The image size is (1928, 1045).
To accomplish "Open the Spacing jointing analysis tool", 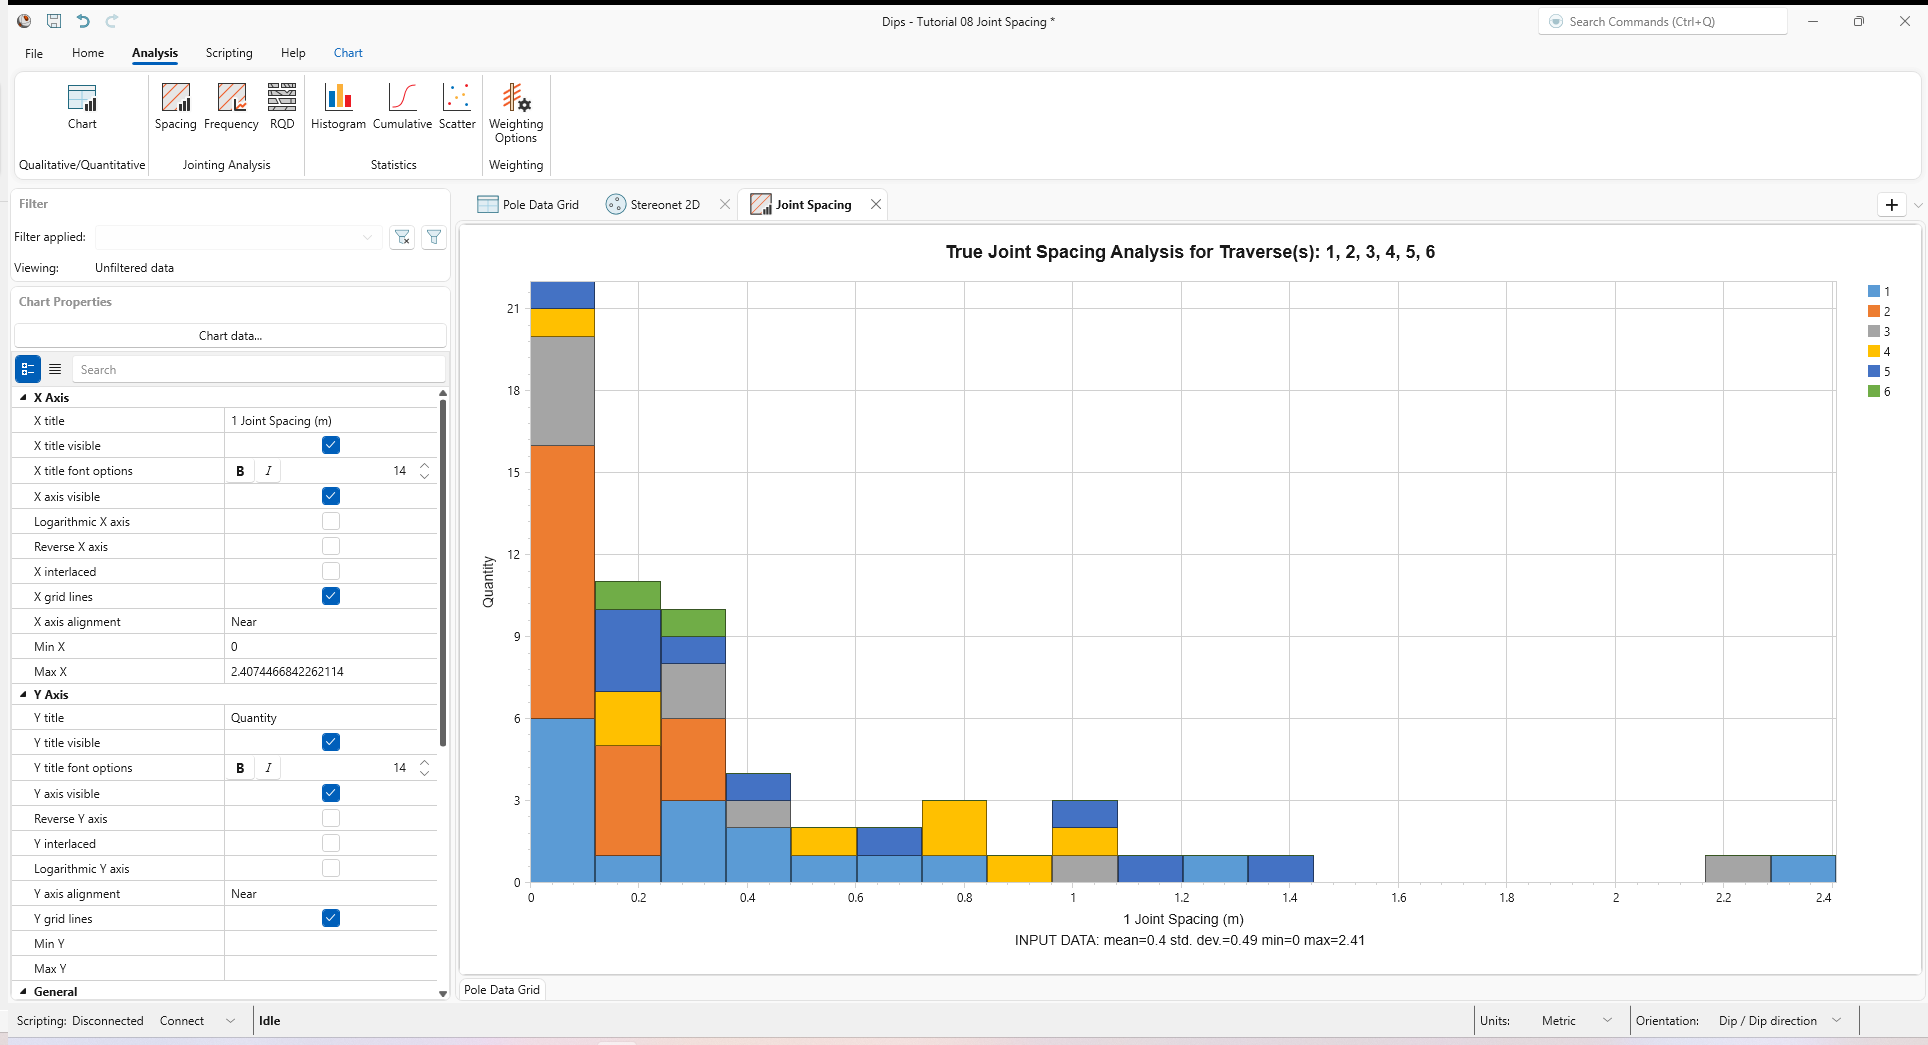I will tap(176, 106).
